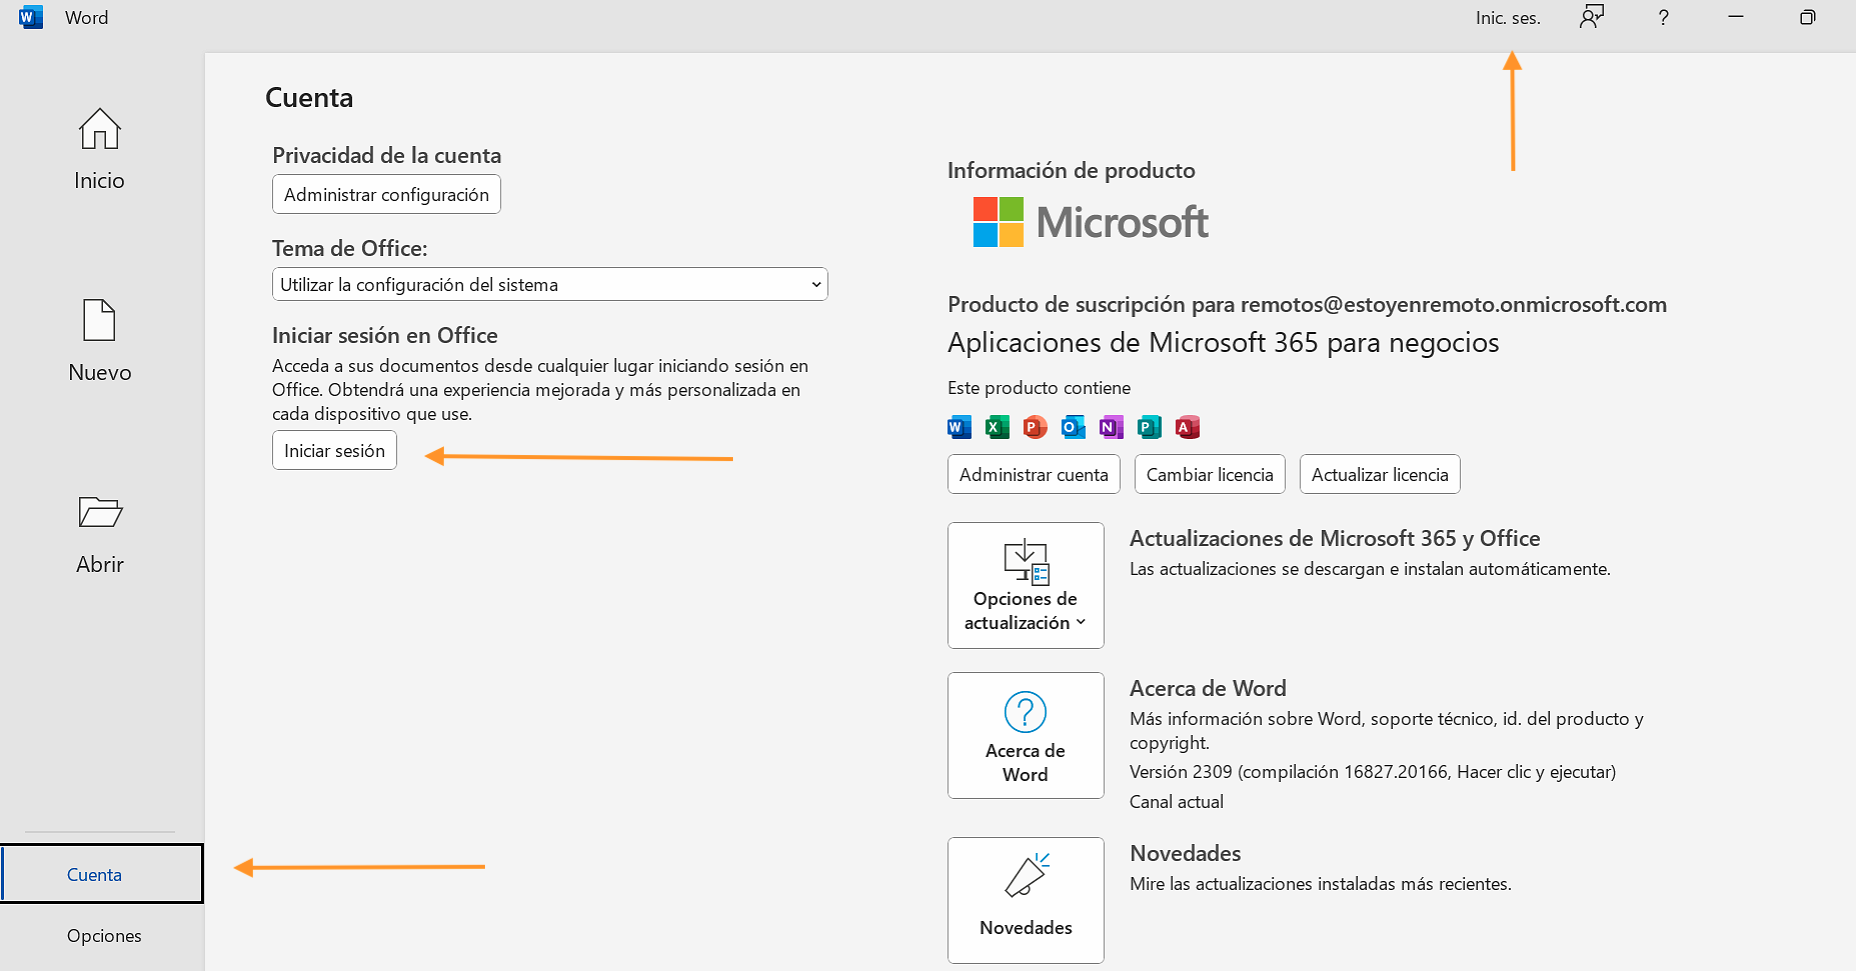This screenshot has height=971, width=1856.
Task: Click the Excel product icon
Action: [997, 427]
